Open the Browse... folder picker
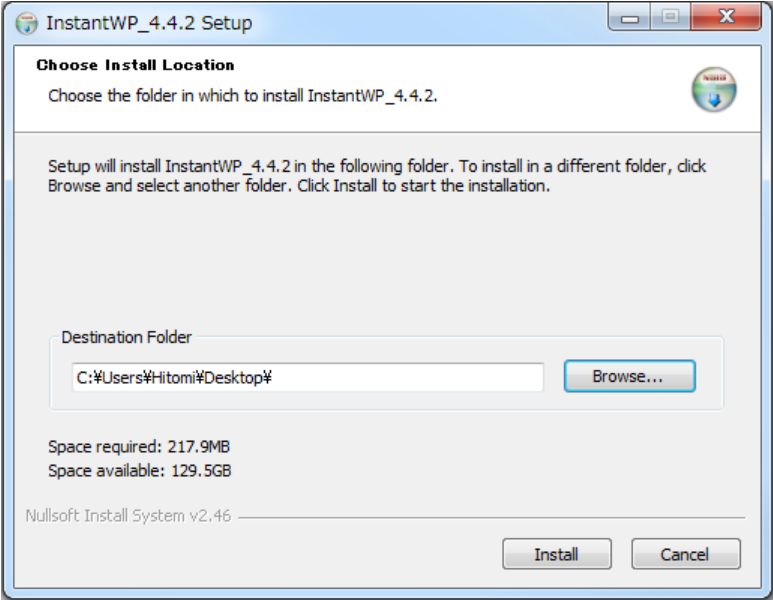This screenshot has width=773, height=600. pos(630,376)
